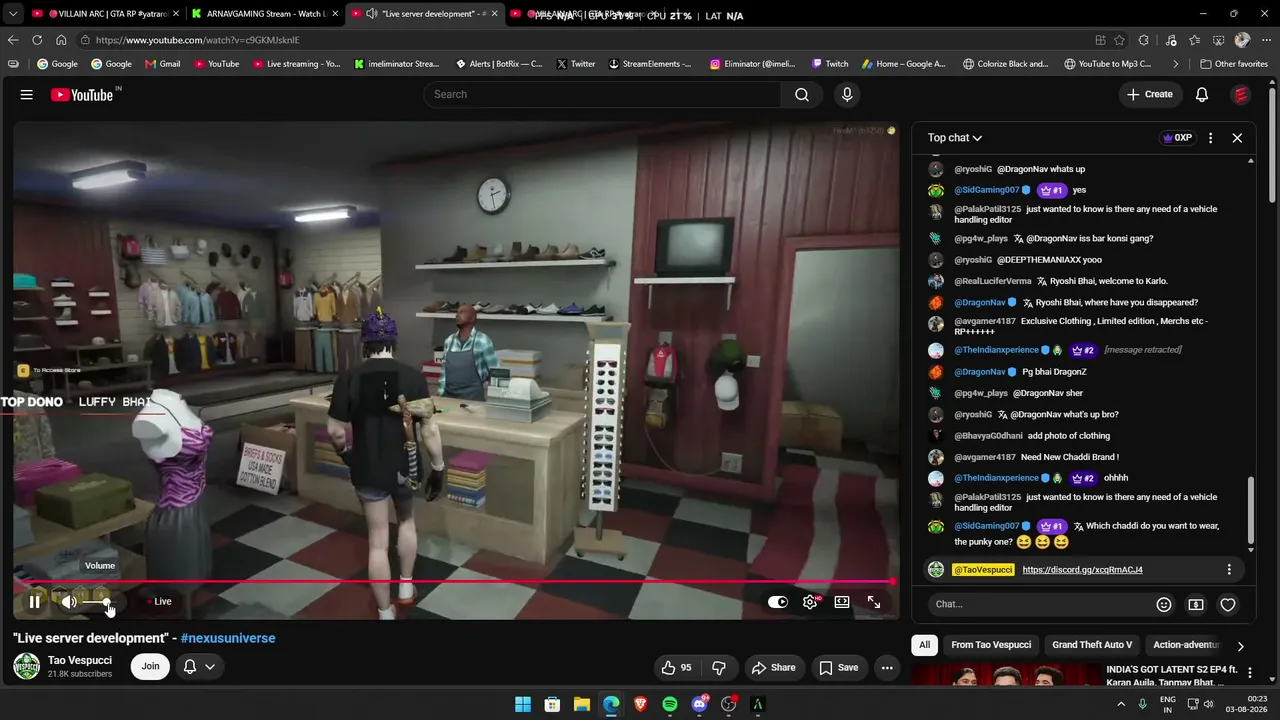The width and height of the screenshot is (1280, 720).
Task: Send a heart reaction in chat
Action: (x=1228, y=604)
